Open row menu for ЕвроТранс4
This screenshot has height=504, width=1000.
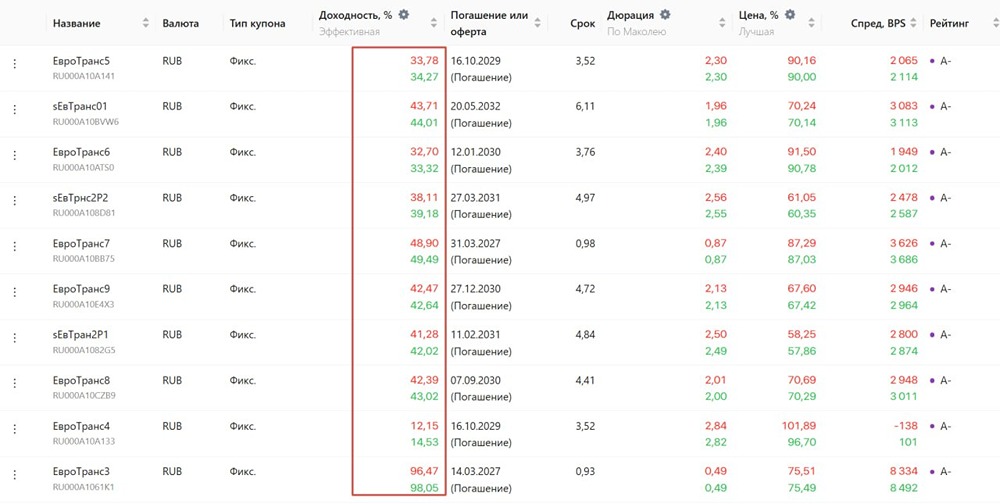15,429
